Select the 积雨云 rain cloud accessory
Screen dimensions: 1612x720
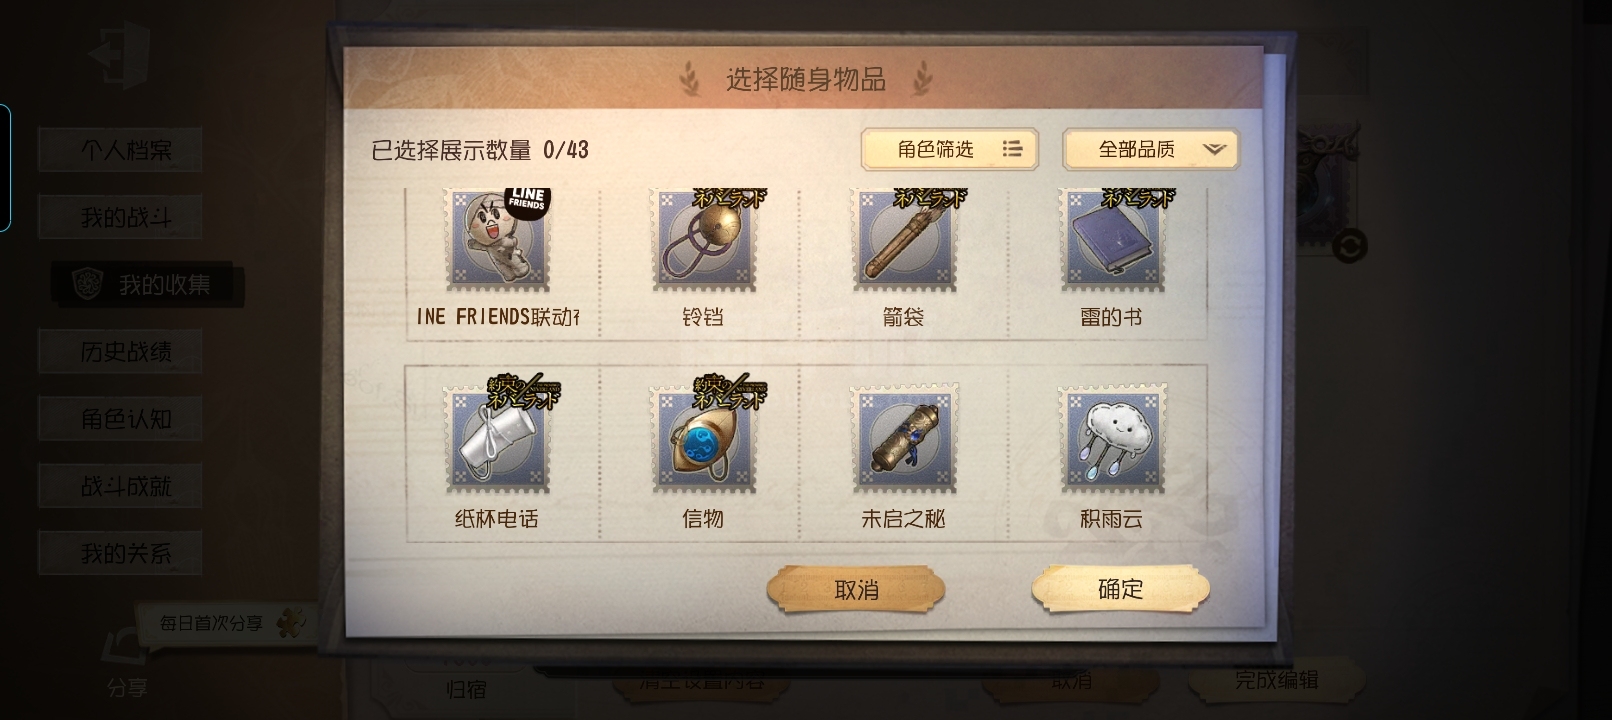tap(1111, 439)
